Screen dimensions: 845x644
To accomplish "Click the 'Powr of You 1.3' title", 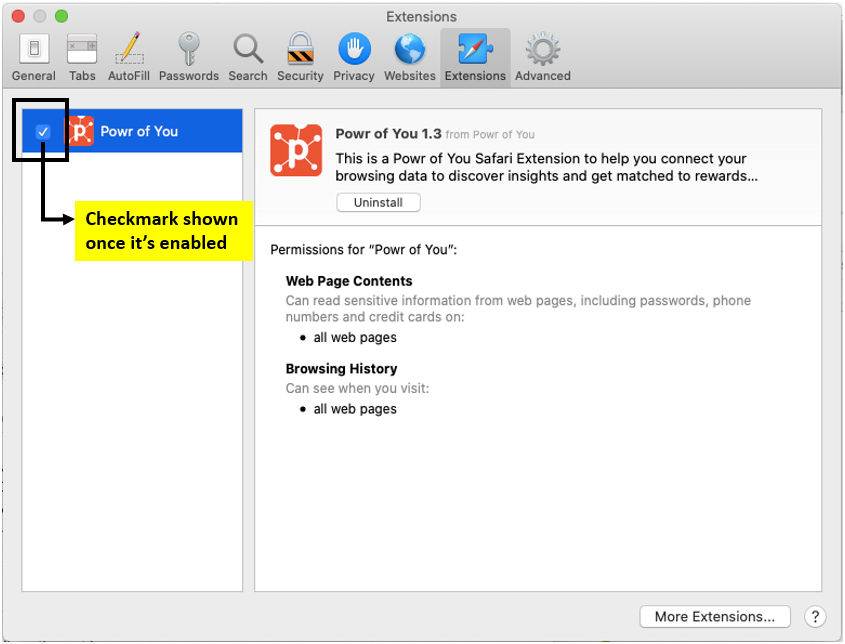I will pos(388,134).
